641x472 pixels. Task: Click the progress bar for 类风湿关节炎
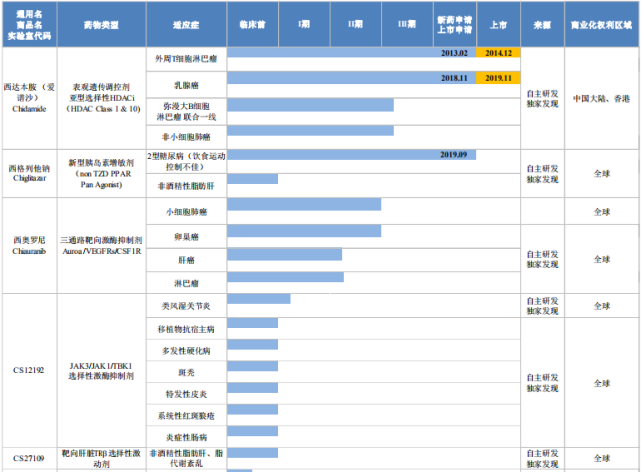(259, 299)
